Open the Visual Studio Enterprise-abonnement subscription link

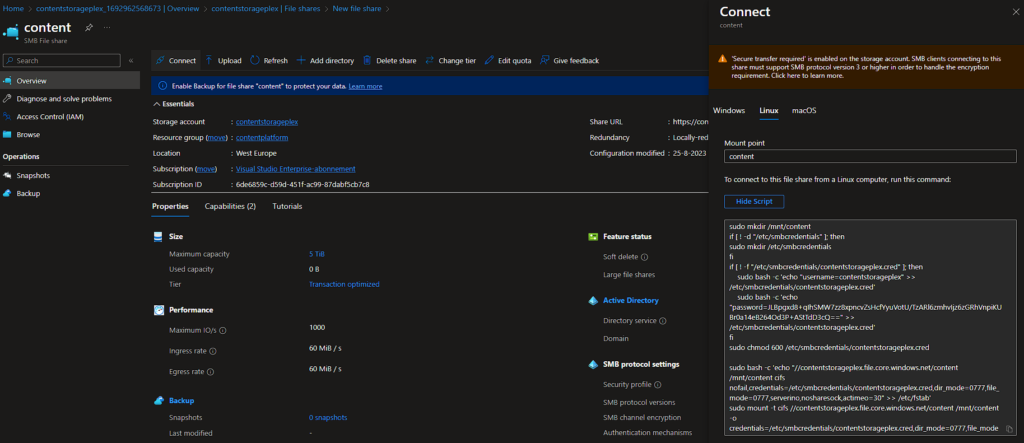(x=296, y=169)
